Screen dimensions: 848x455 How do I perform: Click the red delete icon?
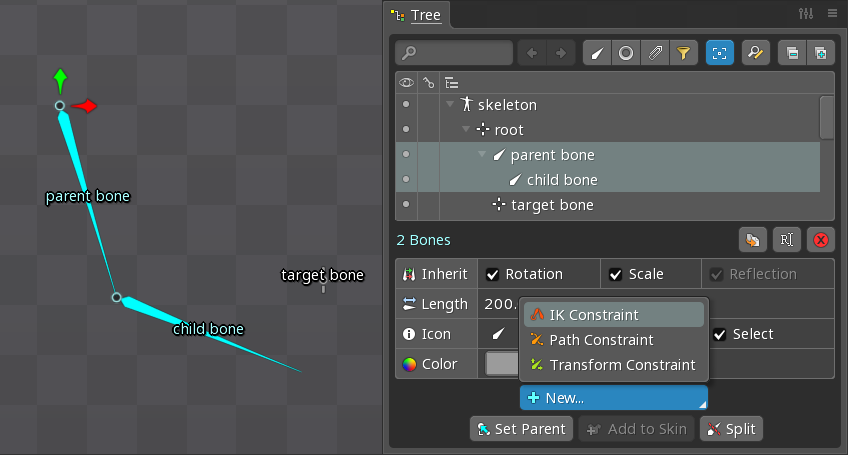(x=821, y=240)
